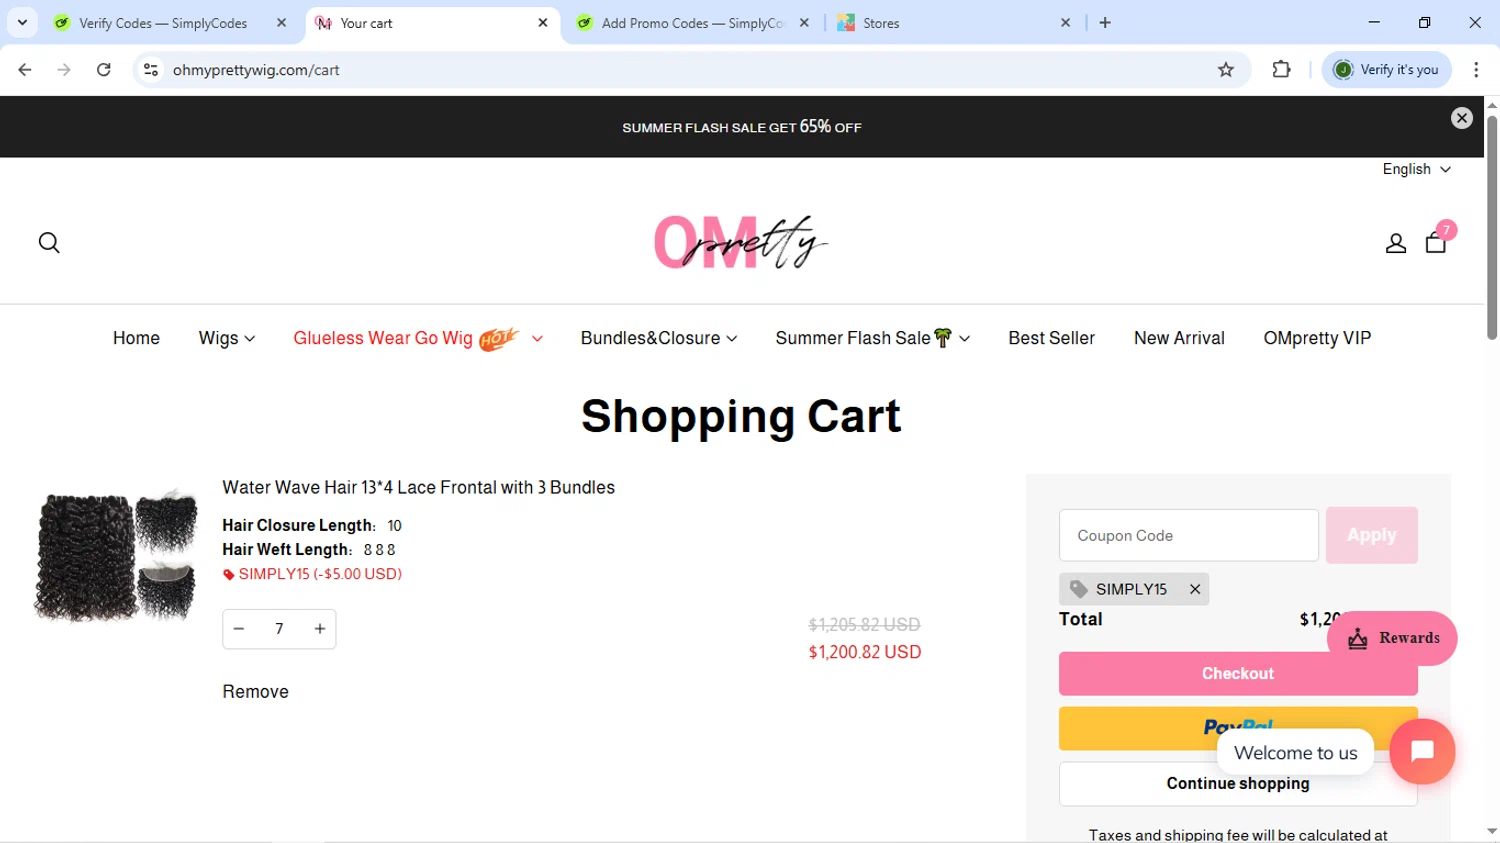Open the site search magnifier icon
The width and height of the screenshot is (1500, 843).
(x=49, y=243)
